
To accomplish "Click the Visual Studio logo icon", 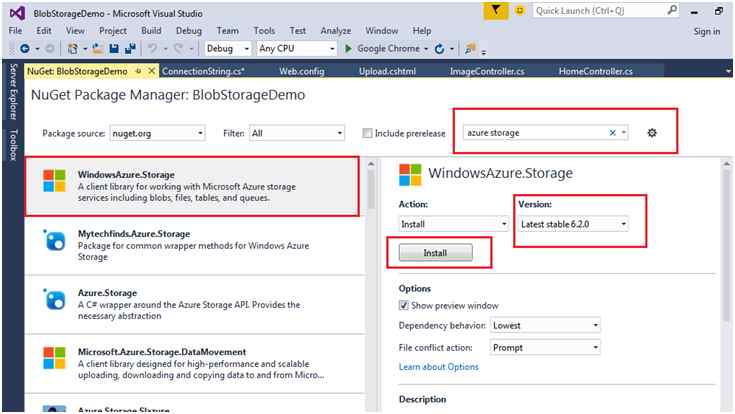I will click(x=17, y=13).
